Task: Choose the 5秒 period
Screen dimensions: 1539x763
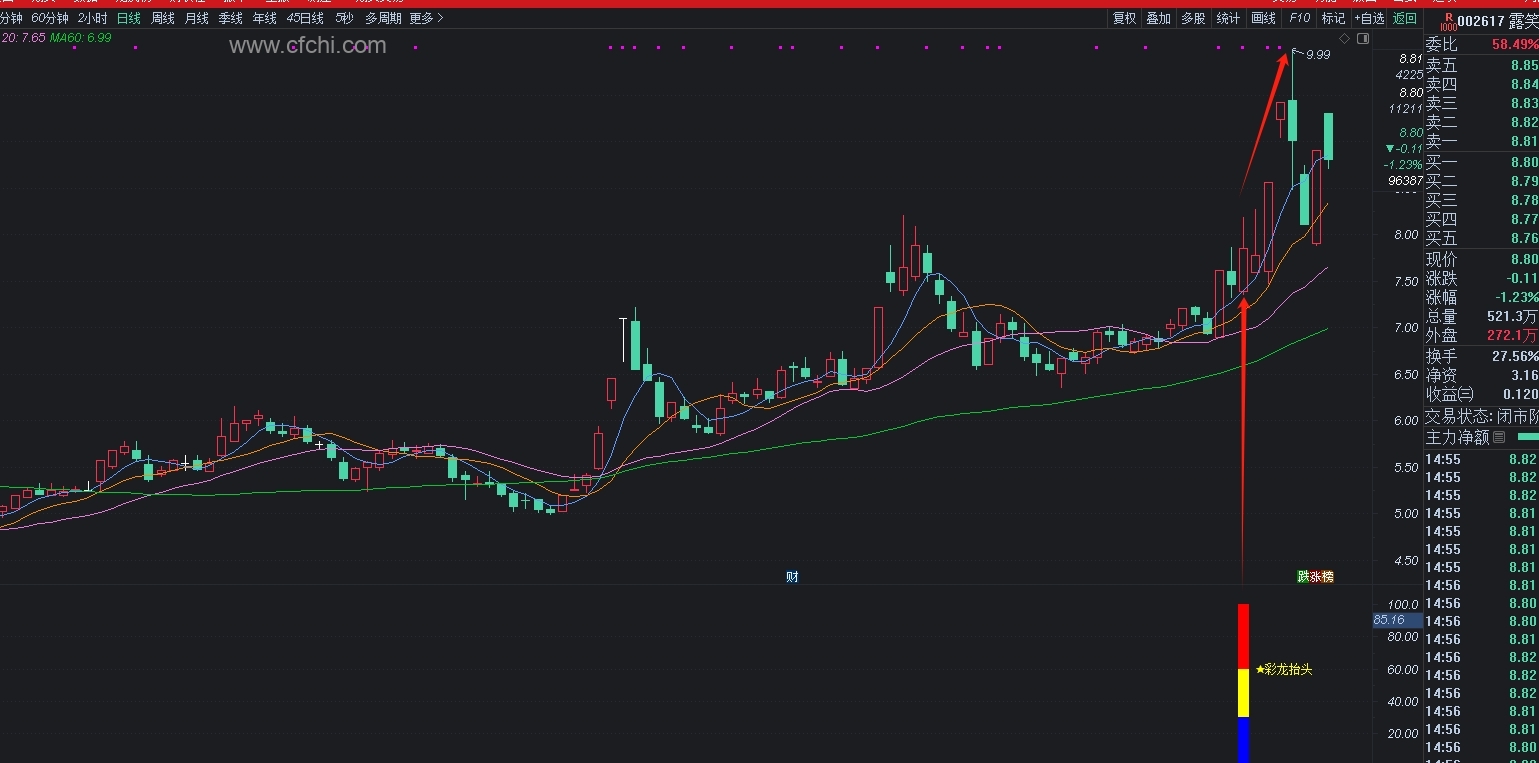Action: (x=344, y=18)
